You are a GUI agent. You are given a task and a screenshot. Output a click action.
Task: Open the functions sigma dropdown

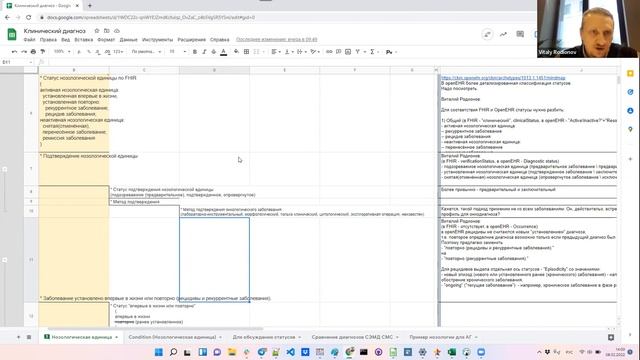coord(373,52)
